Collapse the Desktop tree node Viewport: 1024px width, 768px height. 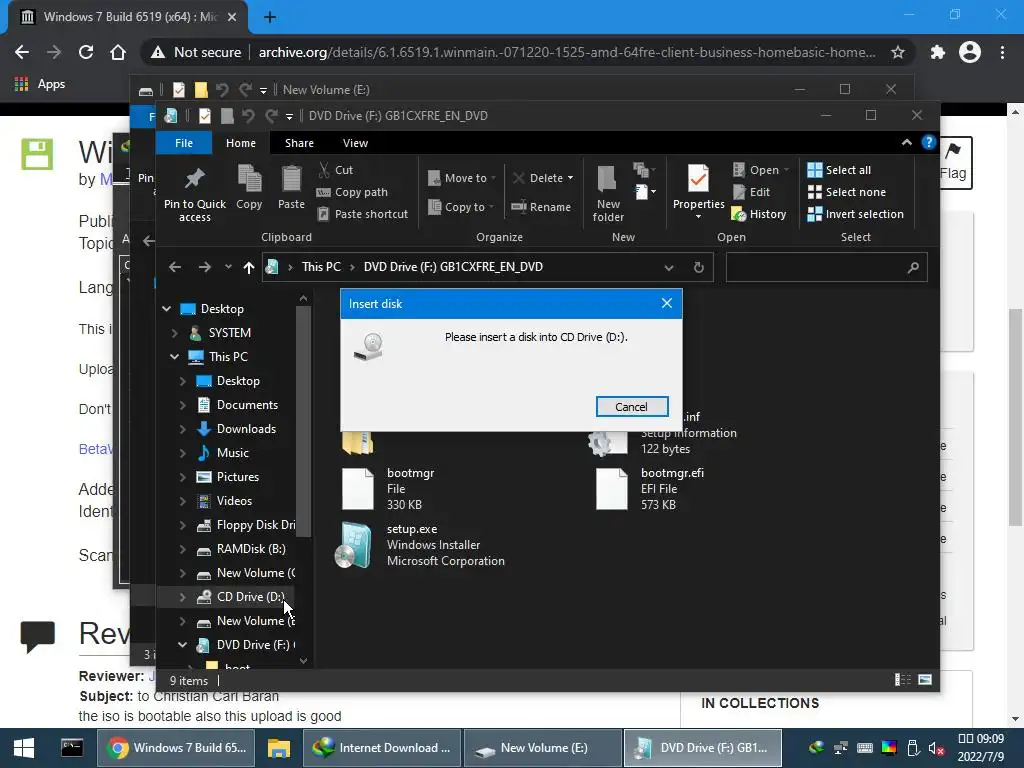tap(167, 309)
